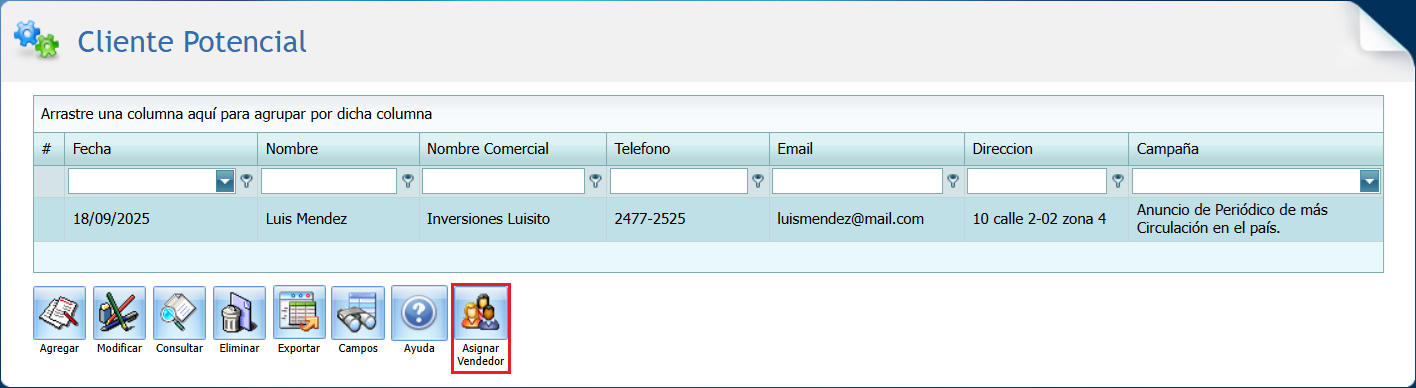The height and width of the screenshot is (388, 1416).
Task: Sort by the Telefono column header
Action: (688, 149)
